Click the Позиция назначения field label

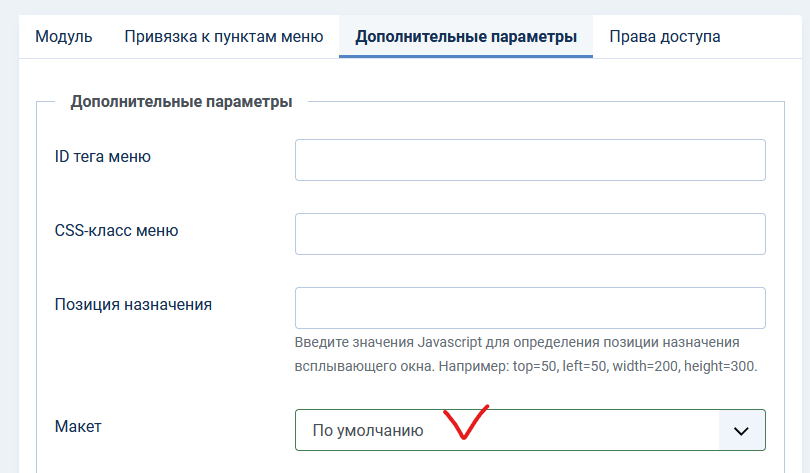click(133, 304)
